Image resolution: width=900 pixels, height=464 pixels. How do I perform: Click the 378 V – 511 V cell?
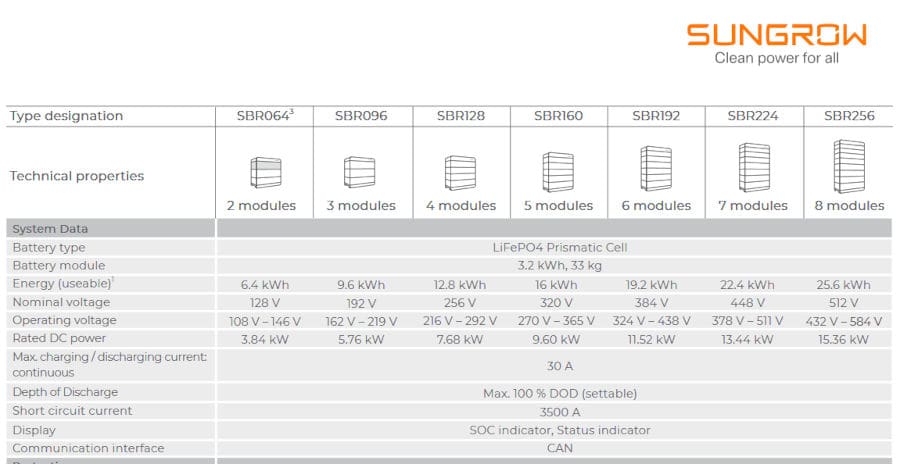[747, 321]
